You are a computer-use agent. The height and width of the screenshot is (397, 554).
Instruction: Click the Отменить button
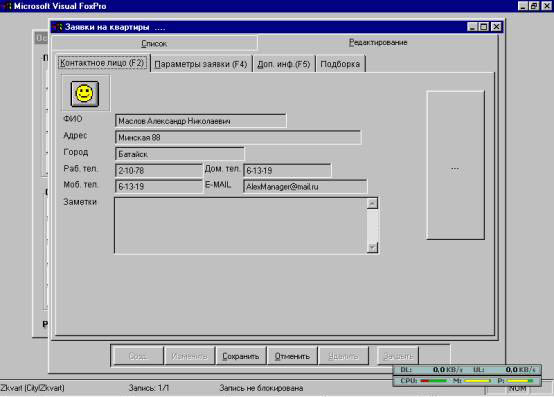point(292,356)
